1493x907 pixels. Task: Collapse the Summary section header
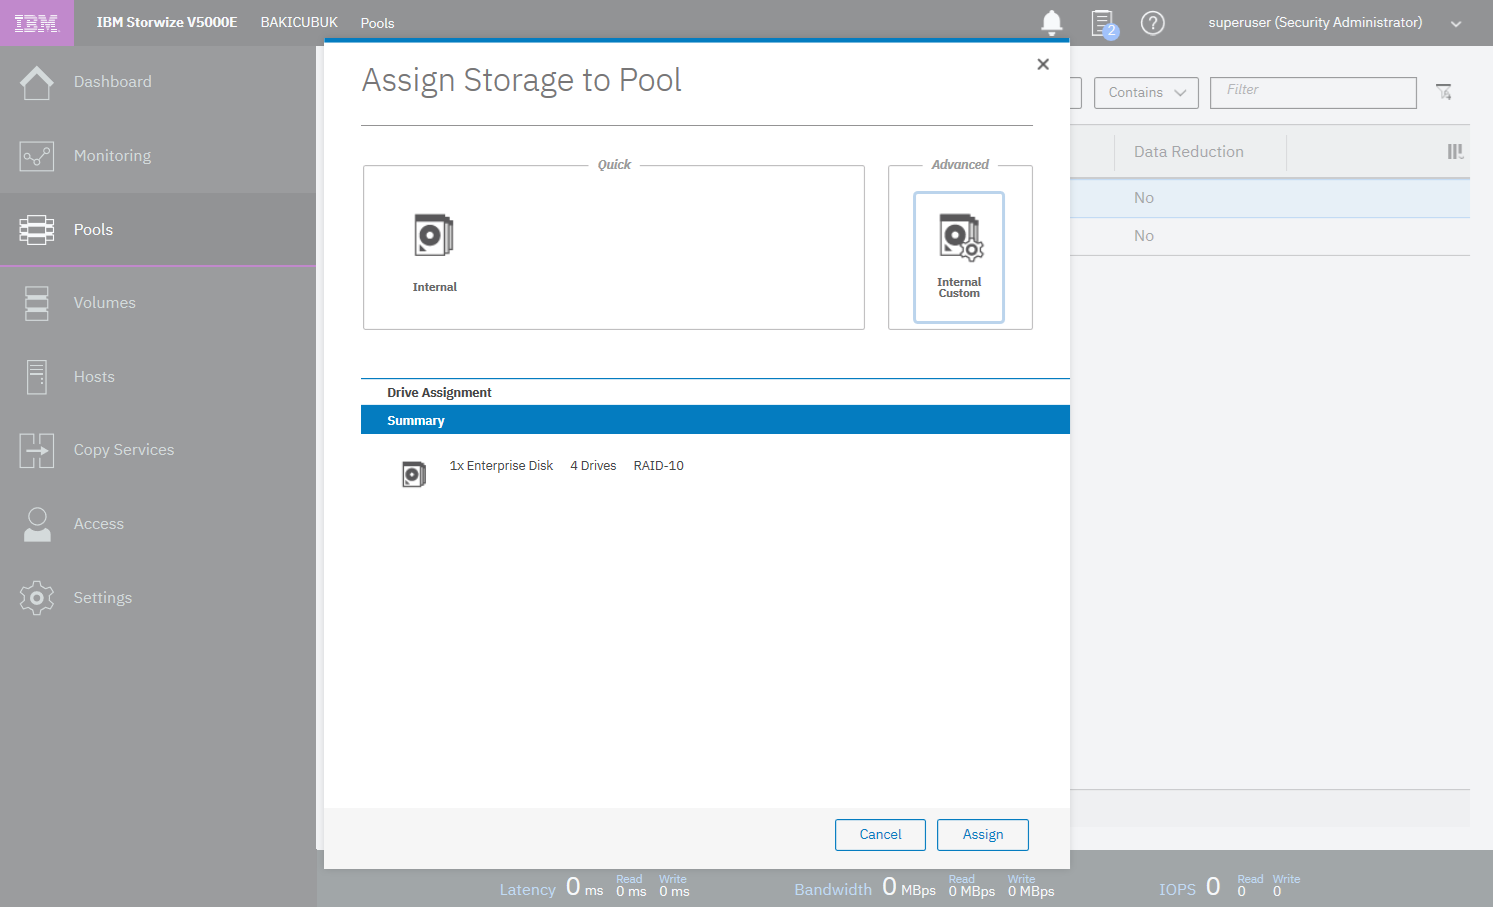[x=715, y=420]
